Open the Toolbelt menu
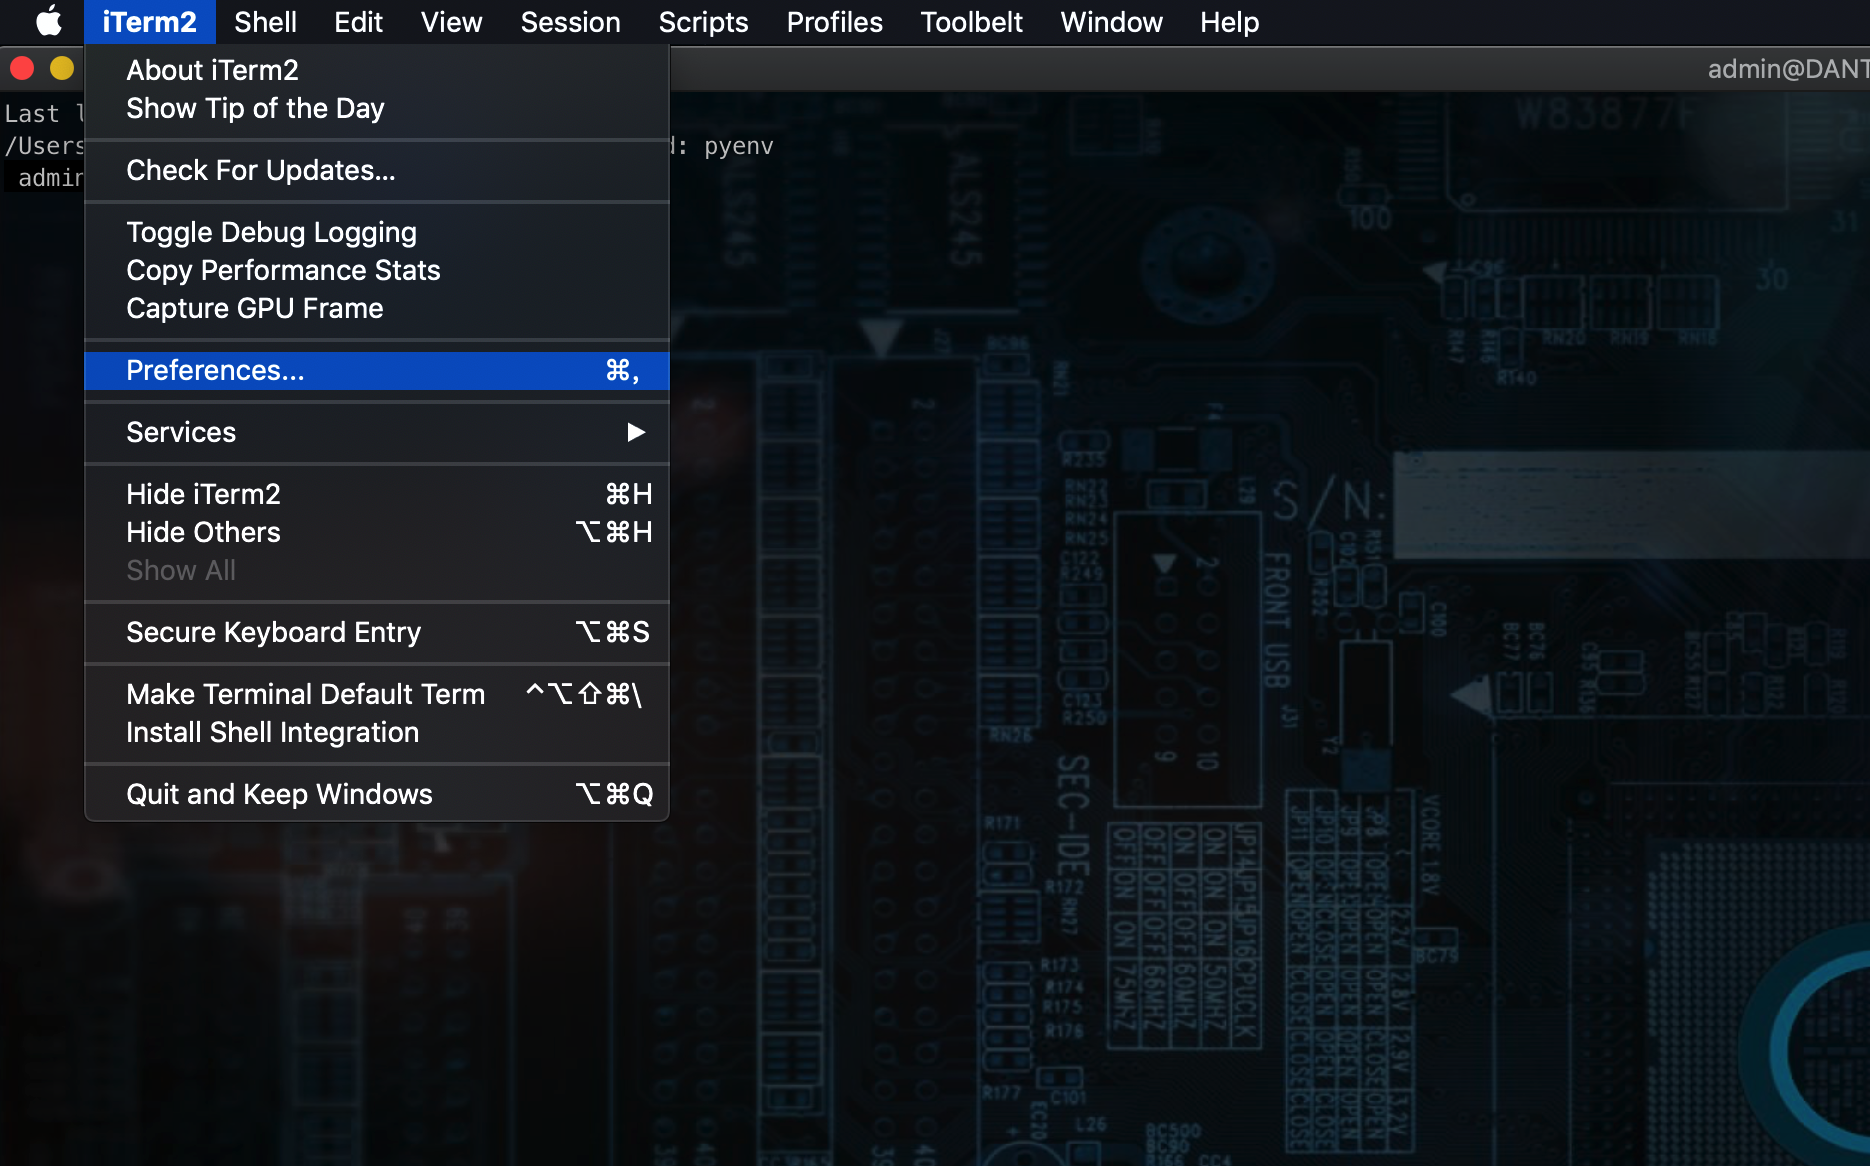 [971, 22]
